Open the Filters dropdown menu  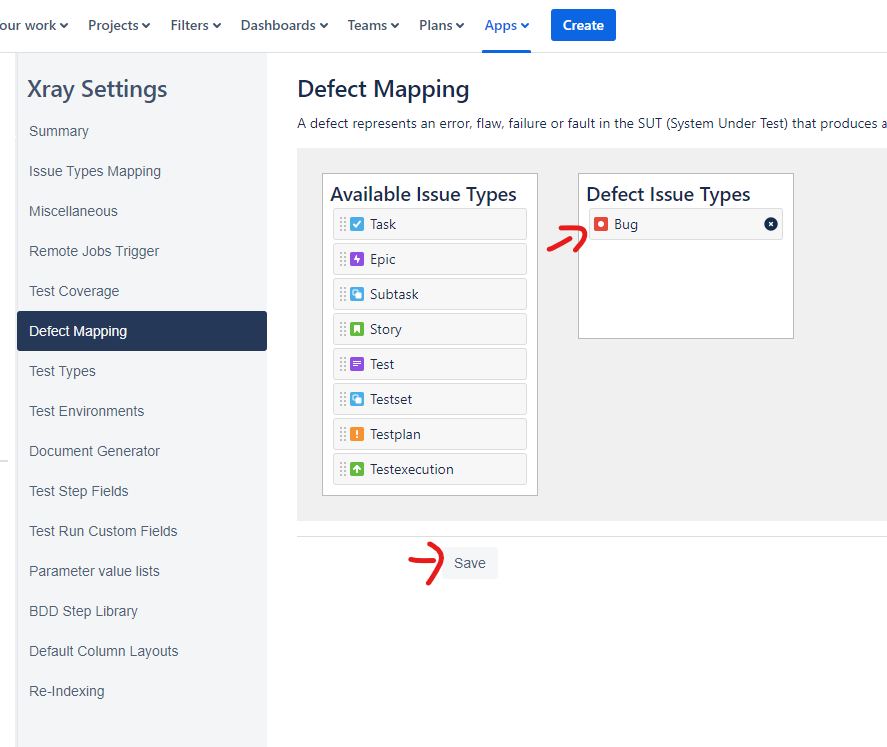pos(196,25)
